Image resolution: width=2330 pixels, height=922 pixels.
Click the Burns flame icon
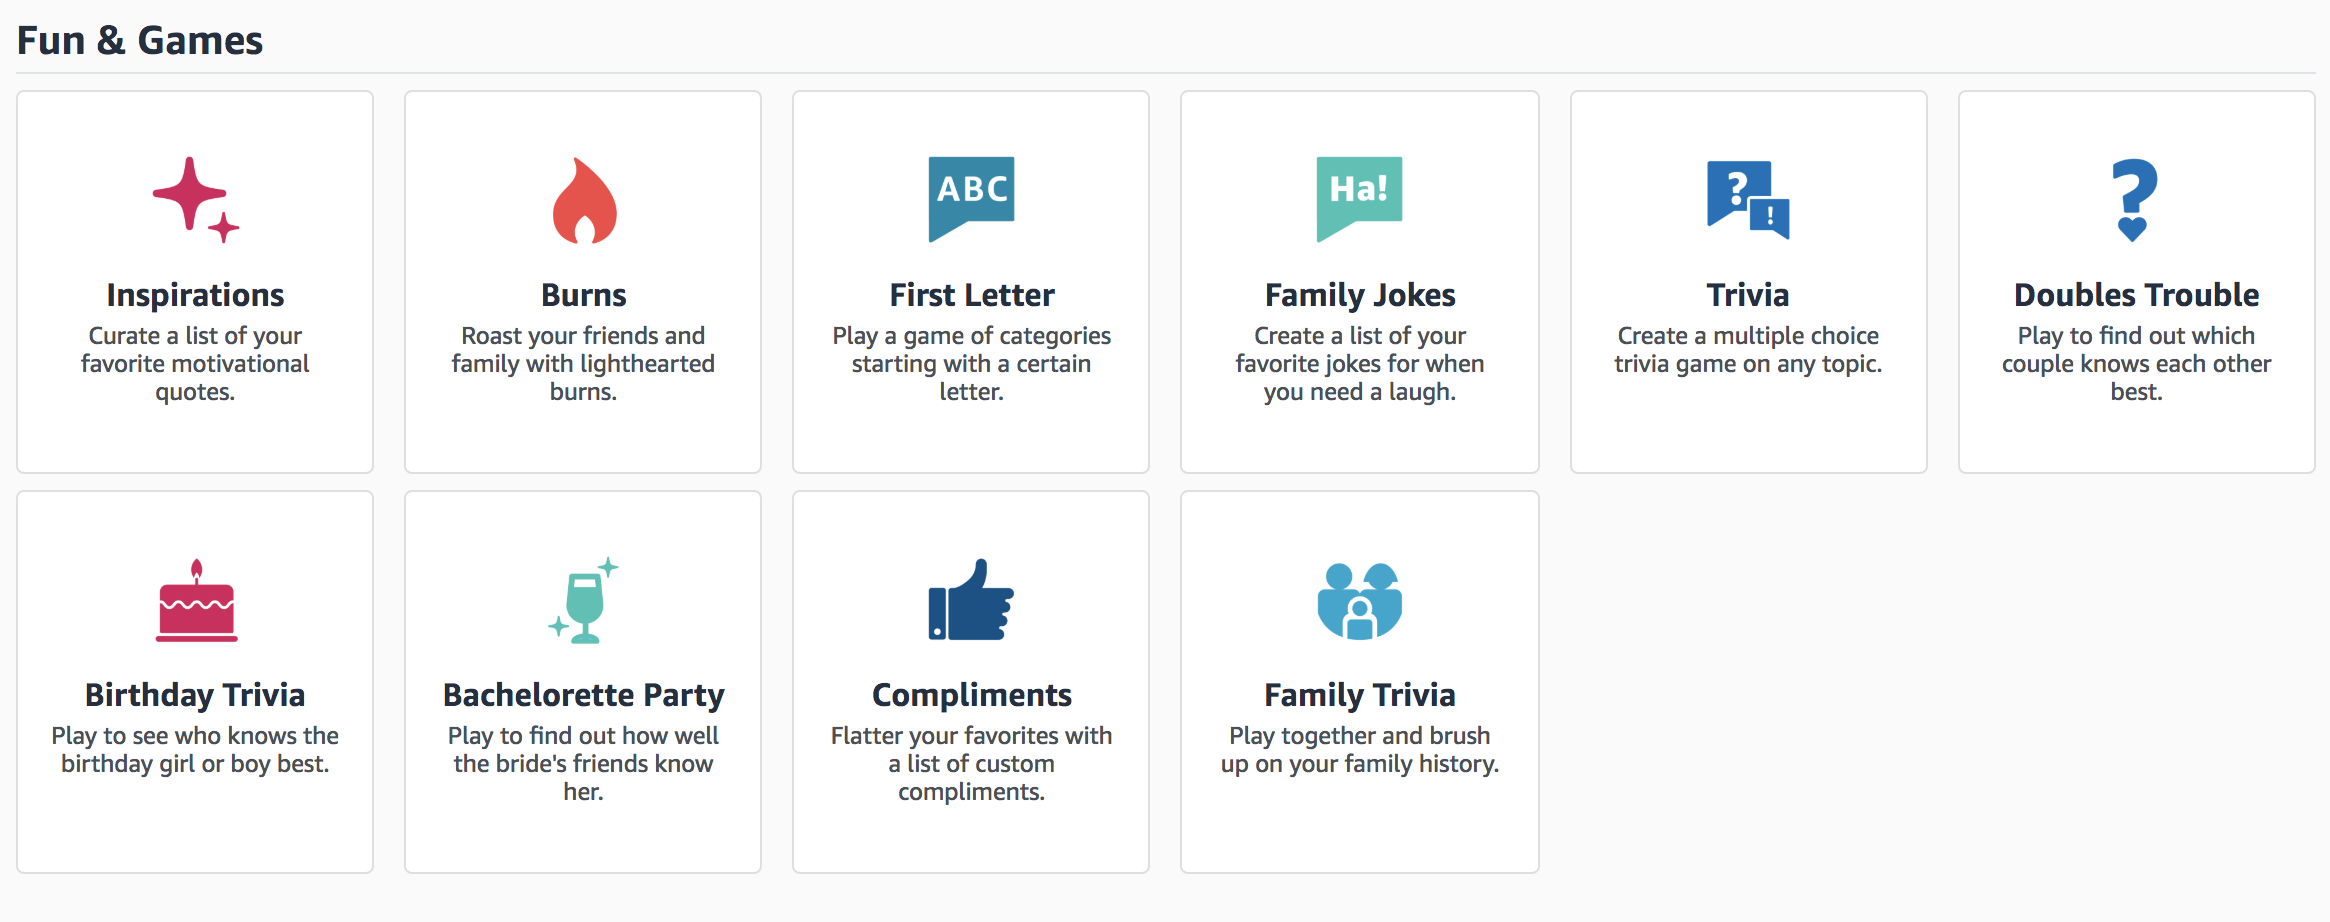(x=584, y=200)
